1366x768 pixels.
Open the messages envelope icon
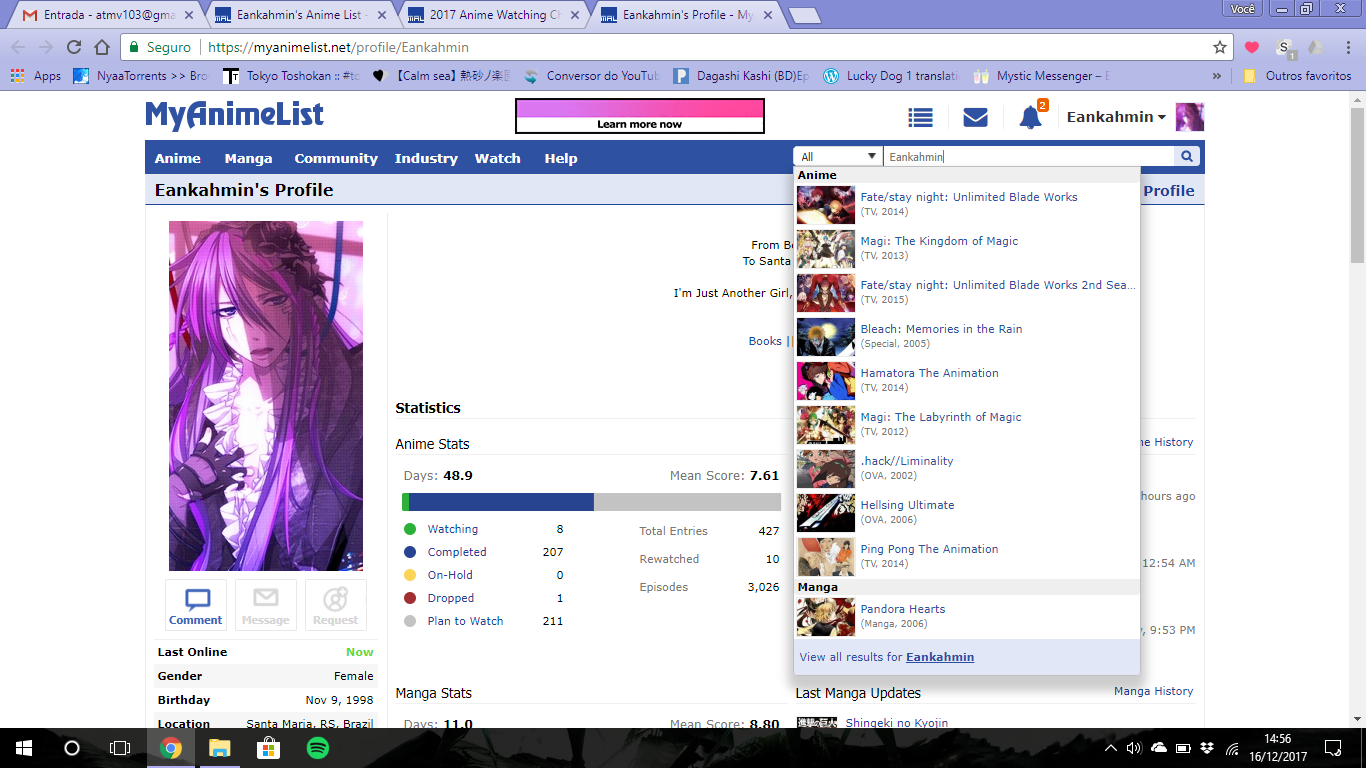pos(975,117)
